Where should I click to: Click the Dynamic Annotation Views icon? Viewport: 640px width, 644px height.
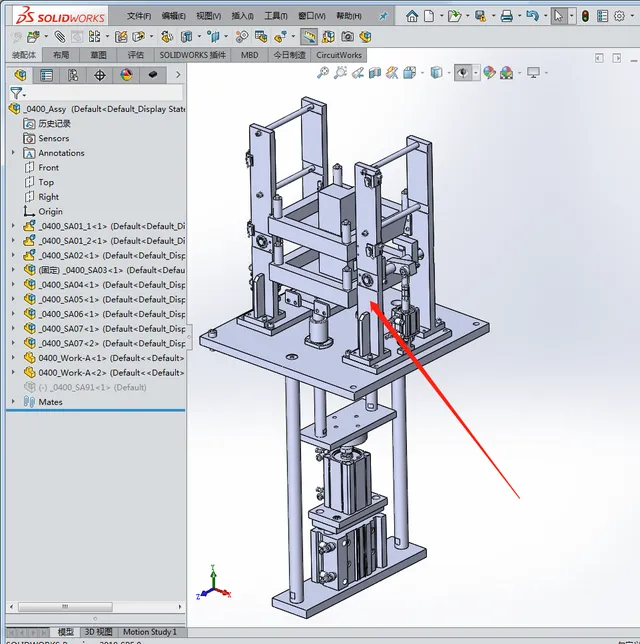click(x=392, y=73)
